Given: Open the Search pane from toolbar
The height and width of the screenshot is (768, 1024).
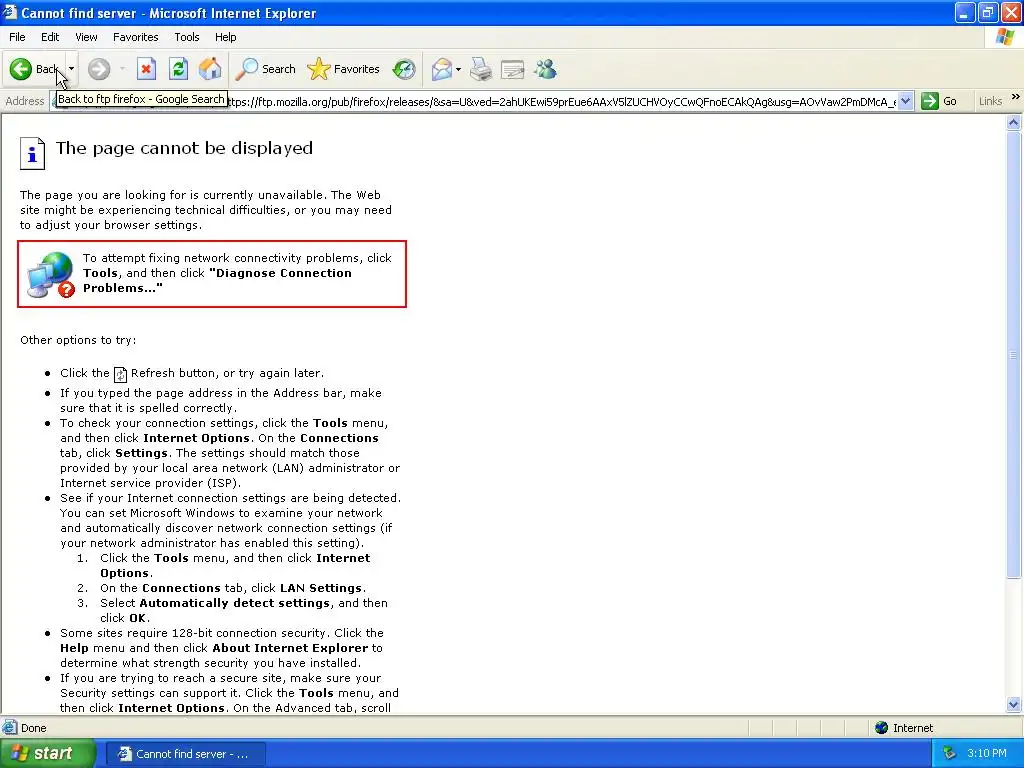Looking at the screenshot, I should (265, 69).
